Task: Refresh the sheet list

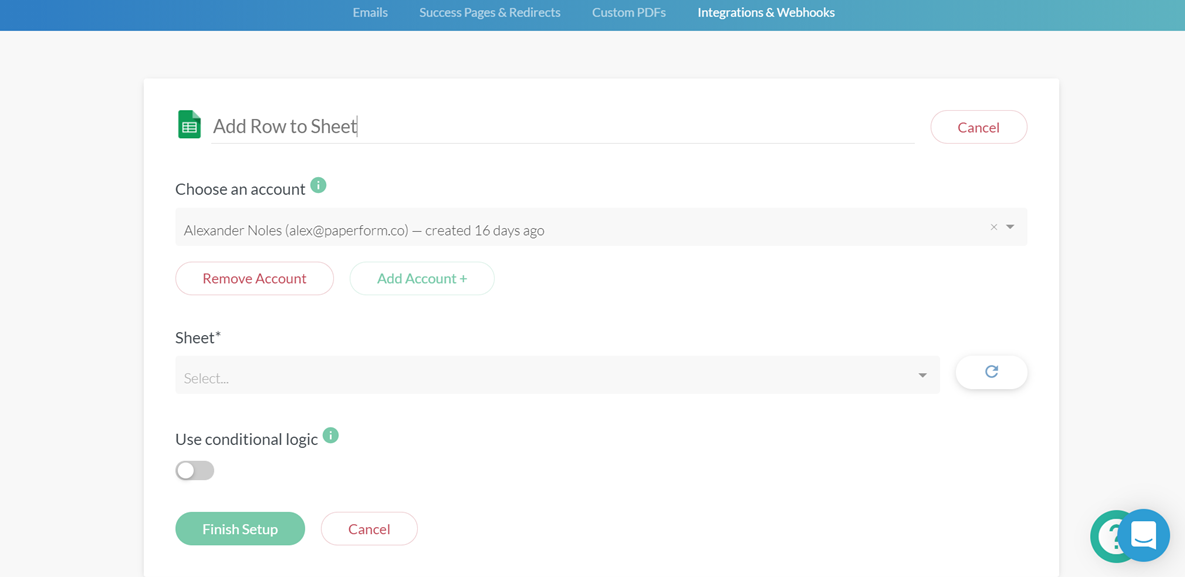Action: (x=990, y=372)
